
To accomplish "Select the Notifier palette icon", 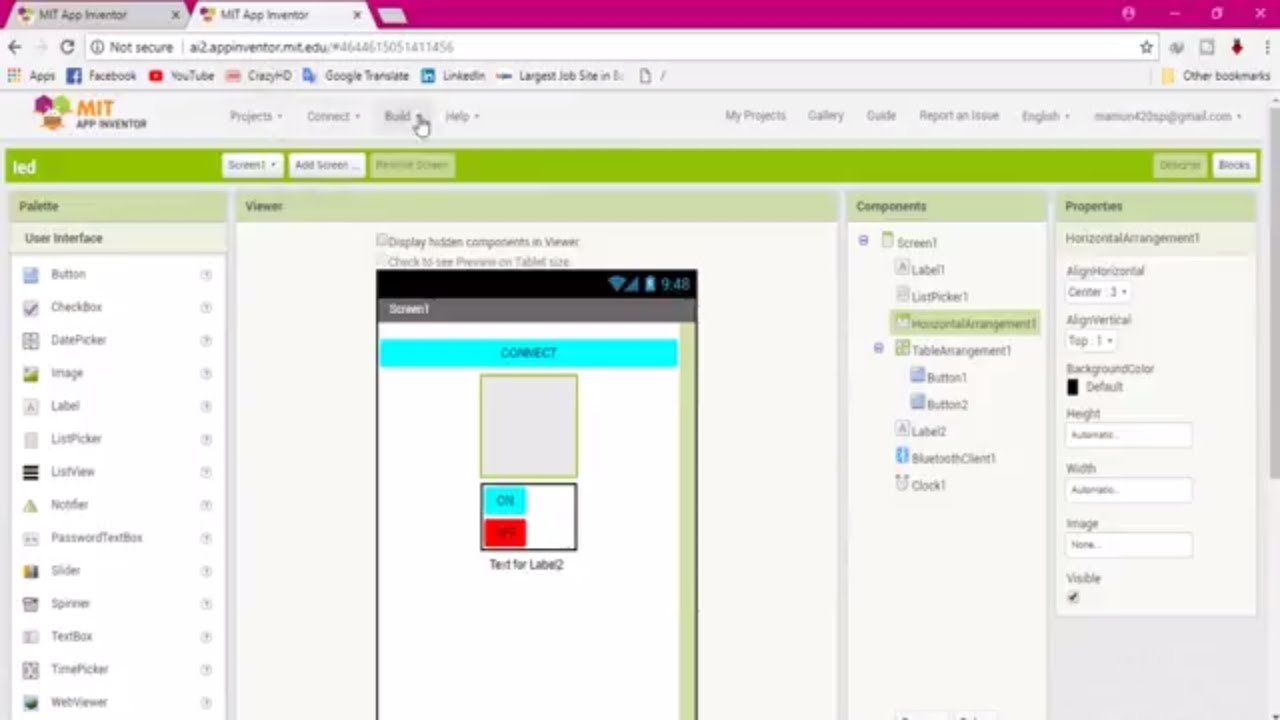I will pyautogui.click(x=31, y=505).
